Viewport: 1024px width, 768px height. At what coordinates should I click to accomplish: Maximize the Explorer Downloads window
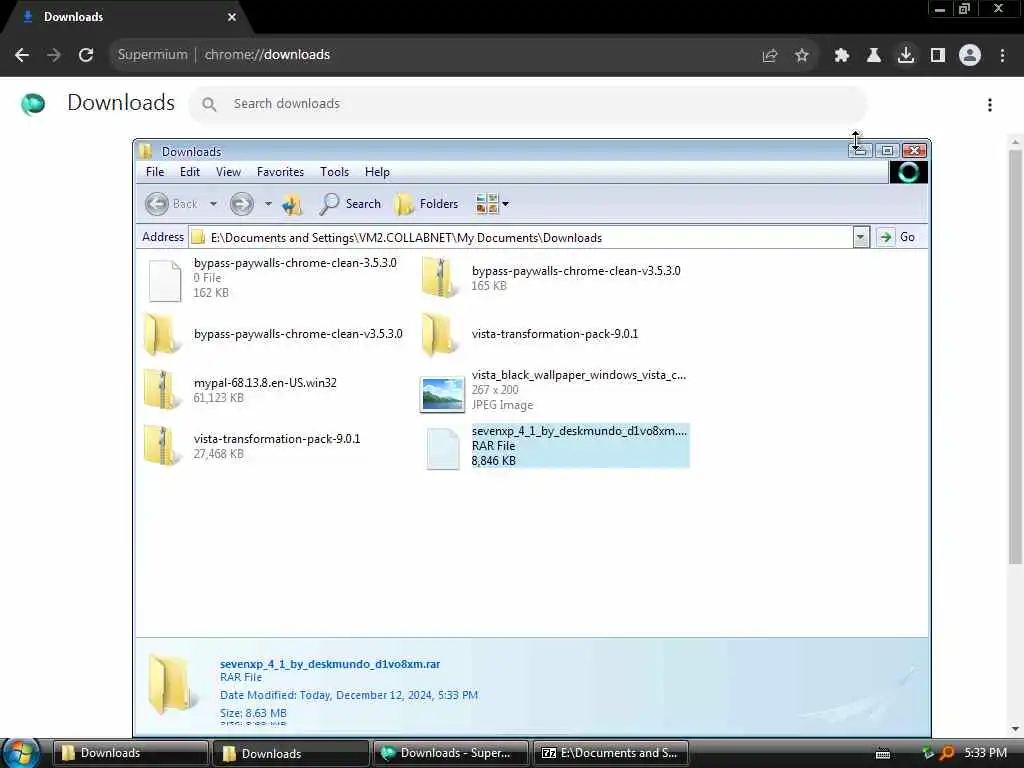point(887,151)
